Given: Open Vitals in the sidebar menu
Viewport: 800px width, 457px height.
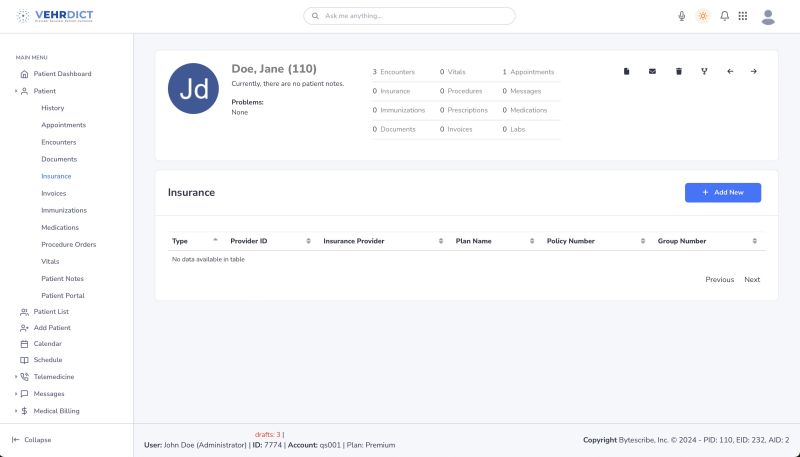Looking at the screenshot, I should pyautogui.click(x=50, y=261).
